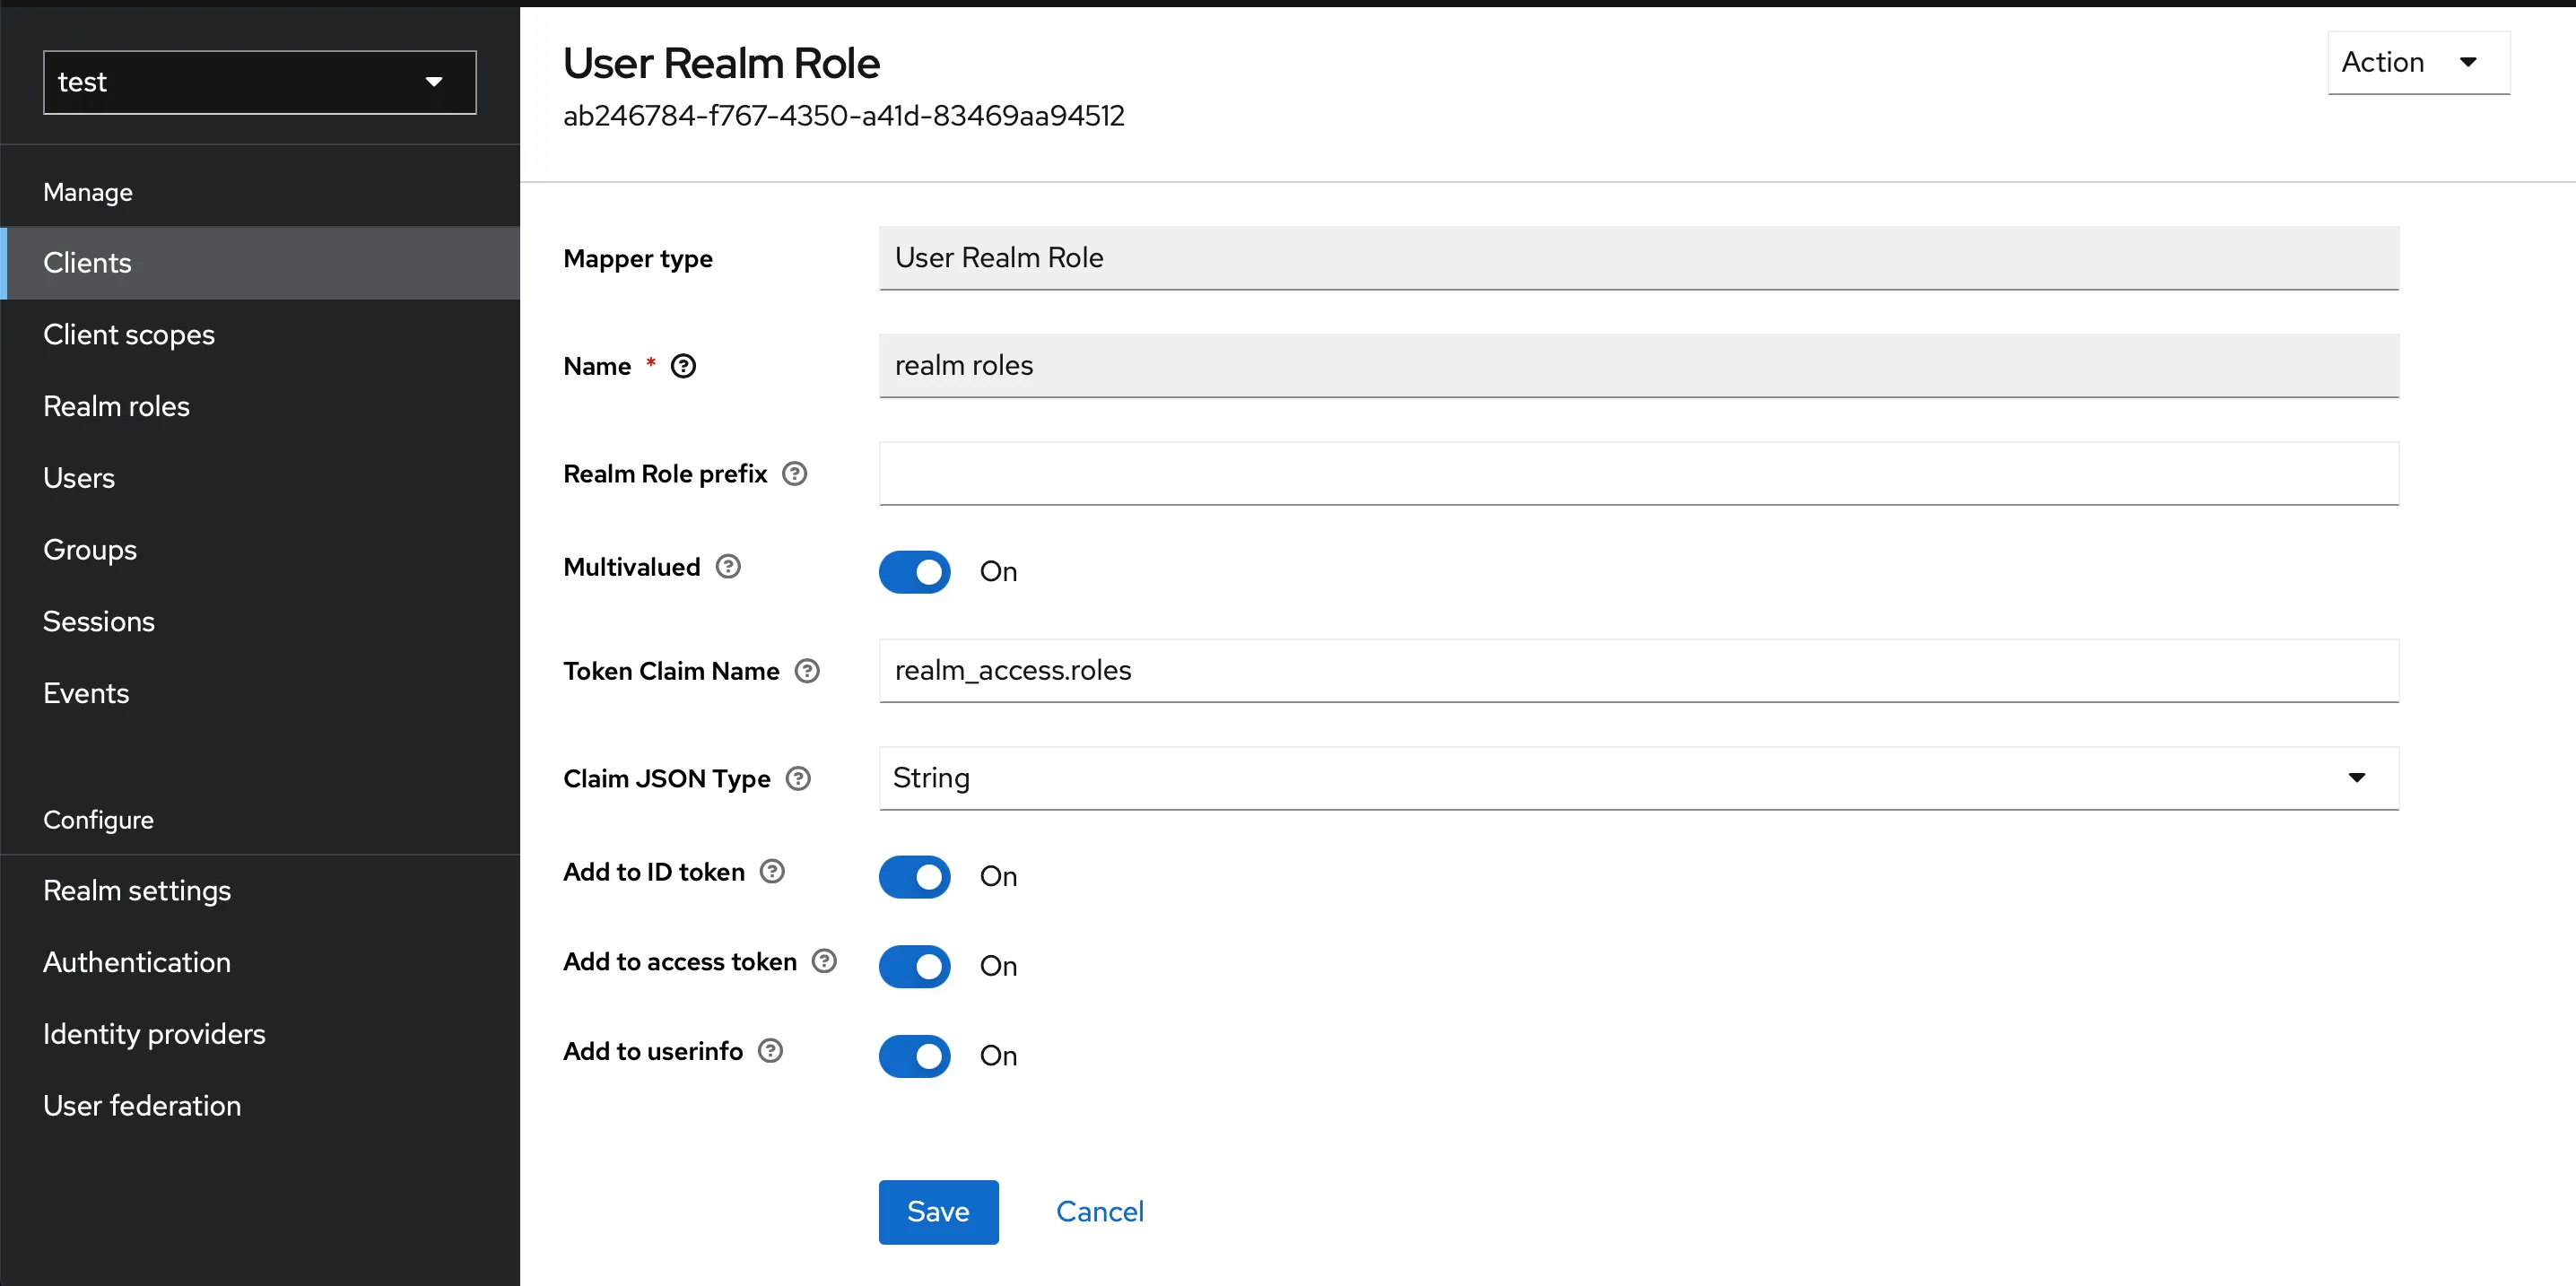Expand the Action dropdown menu
Screen dimensions: 2576x1286
[x=2417, y=62]
